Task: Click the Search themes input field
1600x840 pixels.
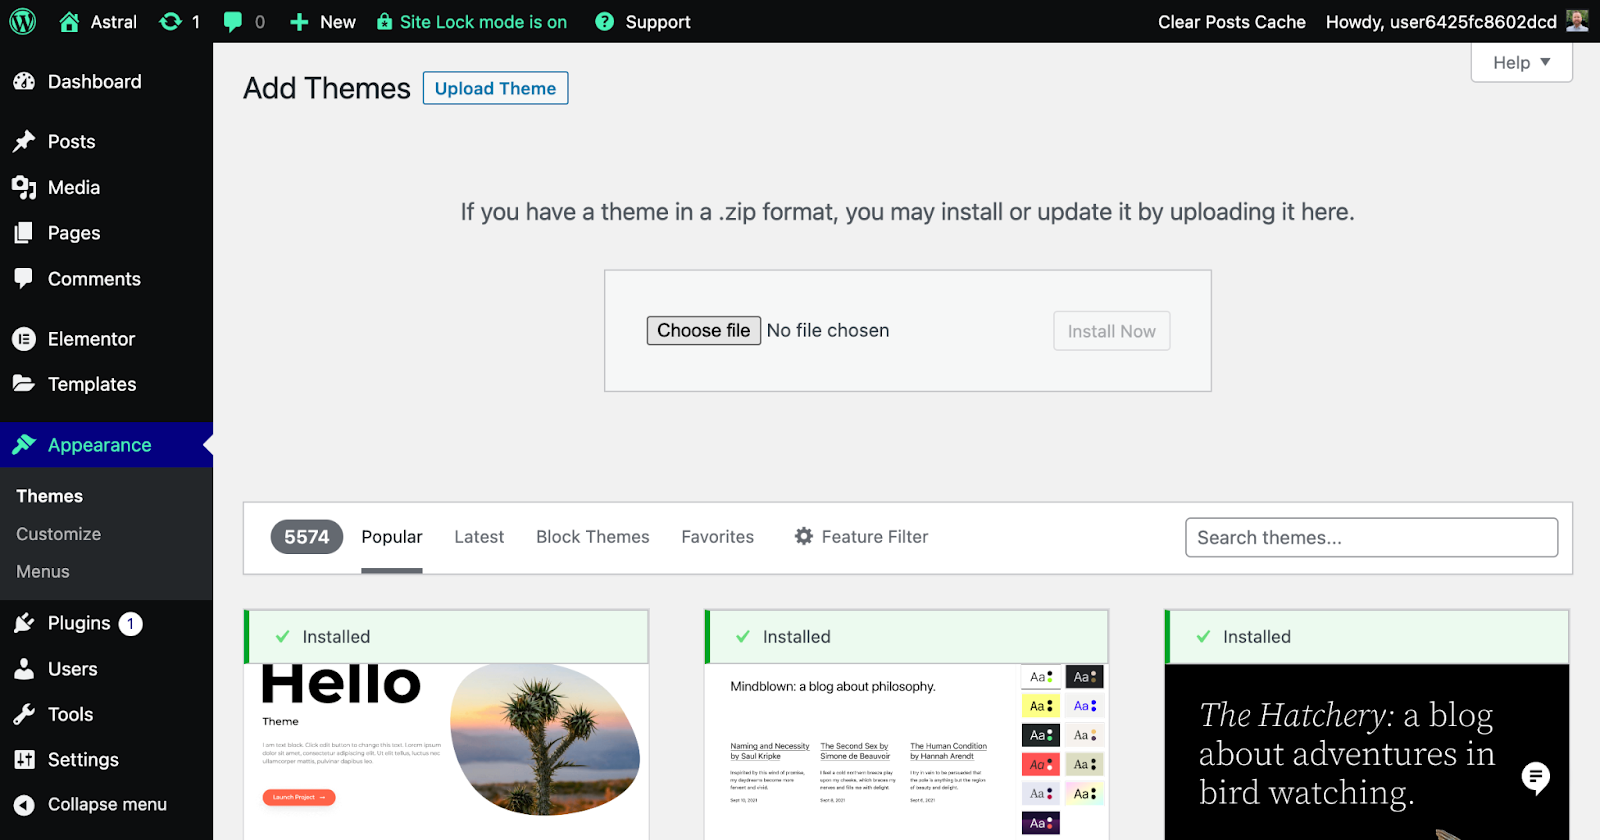Action: [x=1371, y=538]
